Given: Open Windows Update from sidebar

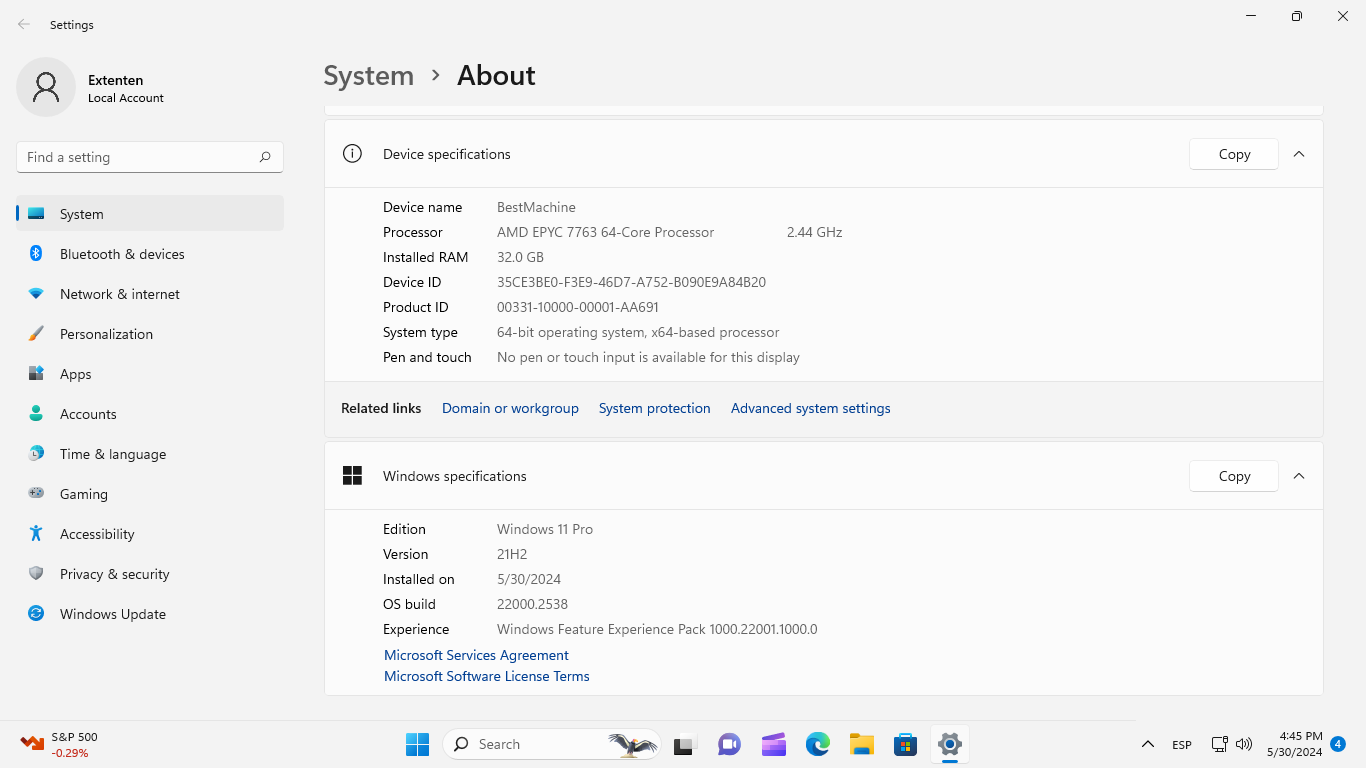Looking at the screenshot, I should pos(112,614).
